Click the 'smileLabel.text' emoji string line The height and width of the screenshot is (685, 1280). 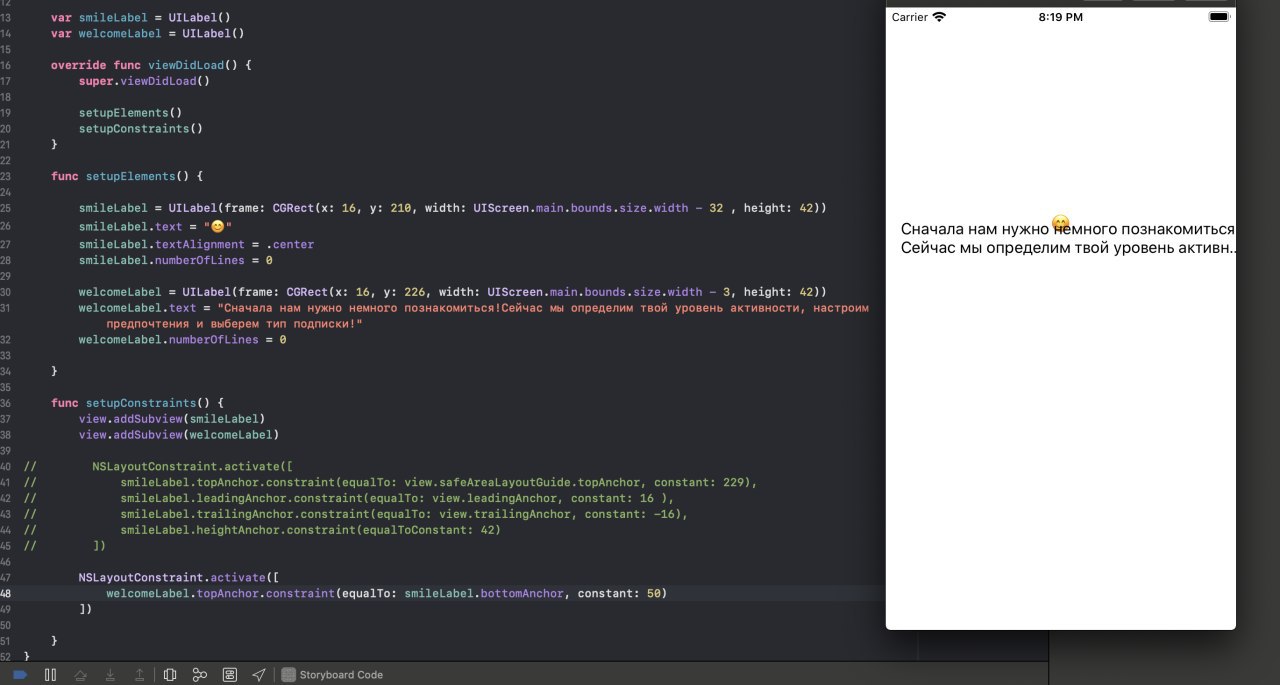(x=155, y=228)
